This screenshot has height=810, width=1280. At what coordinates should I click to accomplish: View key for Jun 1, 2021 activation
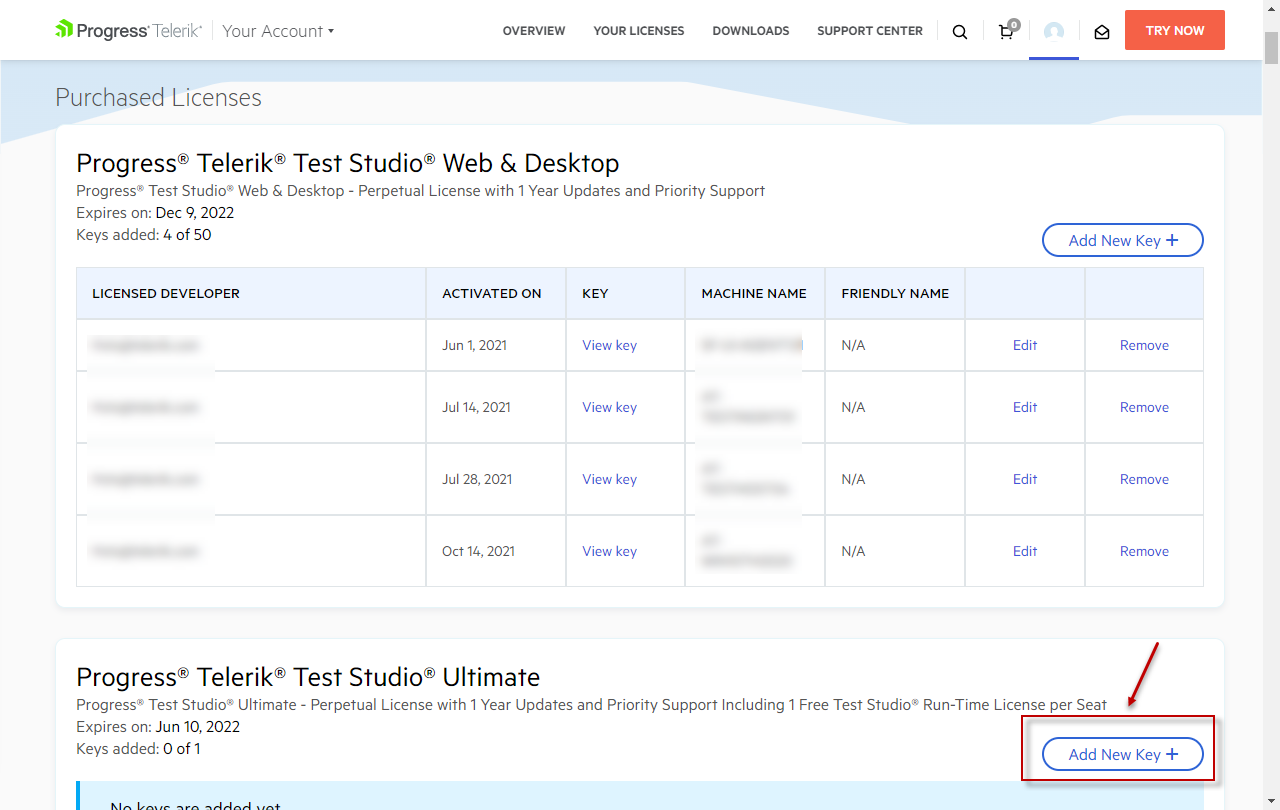(x=610, y=345)
